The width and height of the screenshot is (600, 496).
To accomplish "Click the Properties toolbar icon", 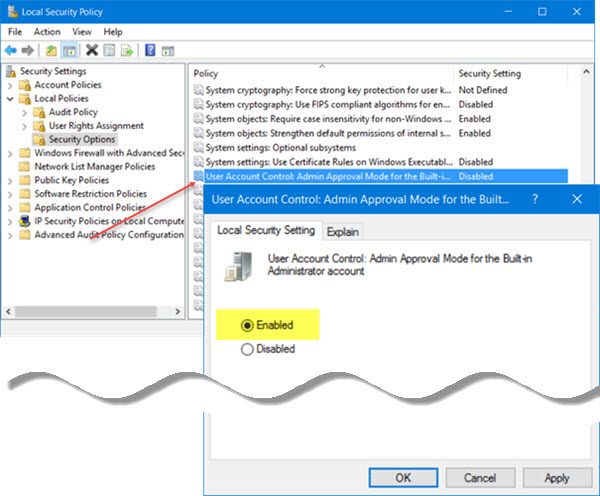I will pyautogui.click(x=109, y=50).
